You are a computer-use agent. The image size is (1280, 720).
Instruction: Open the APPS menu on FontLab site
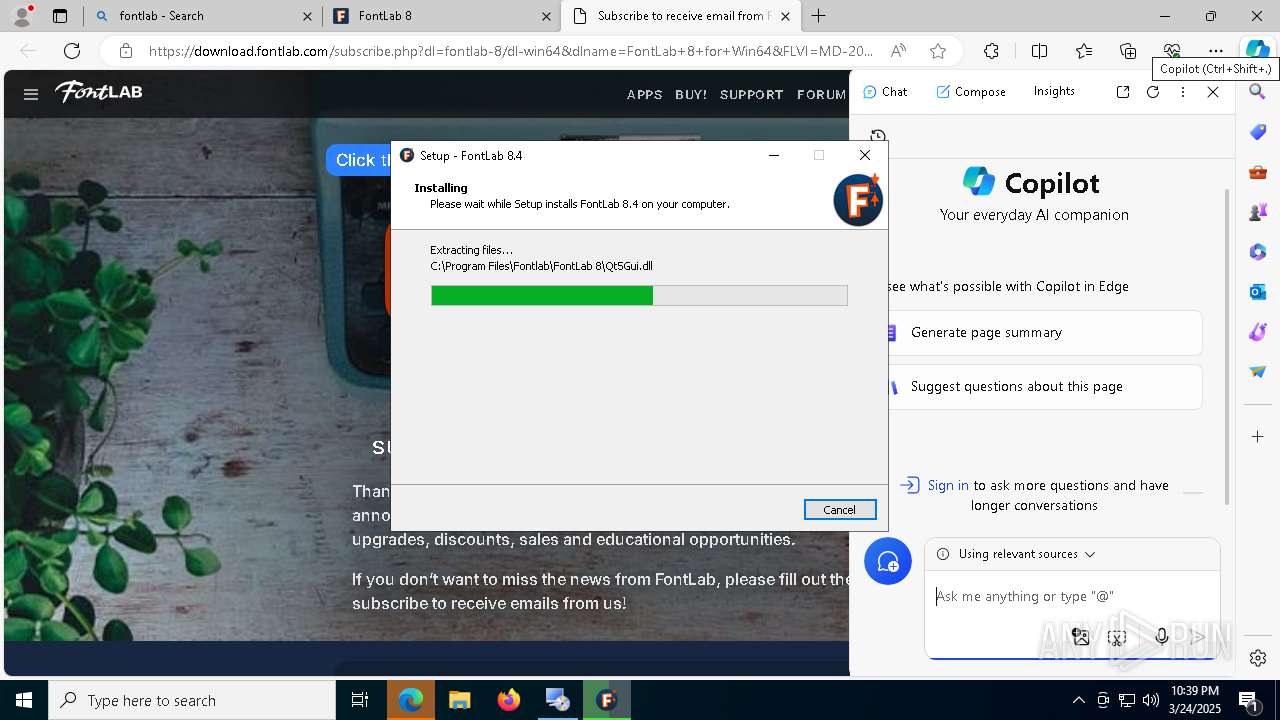tap(644, 94)
